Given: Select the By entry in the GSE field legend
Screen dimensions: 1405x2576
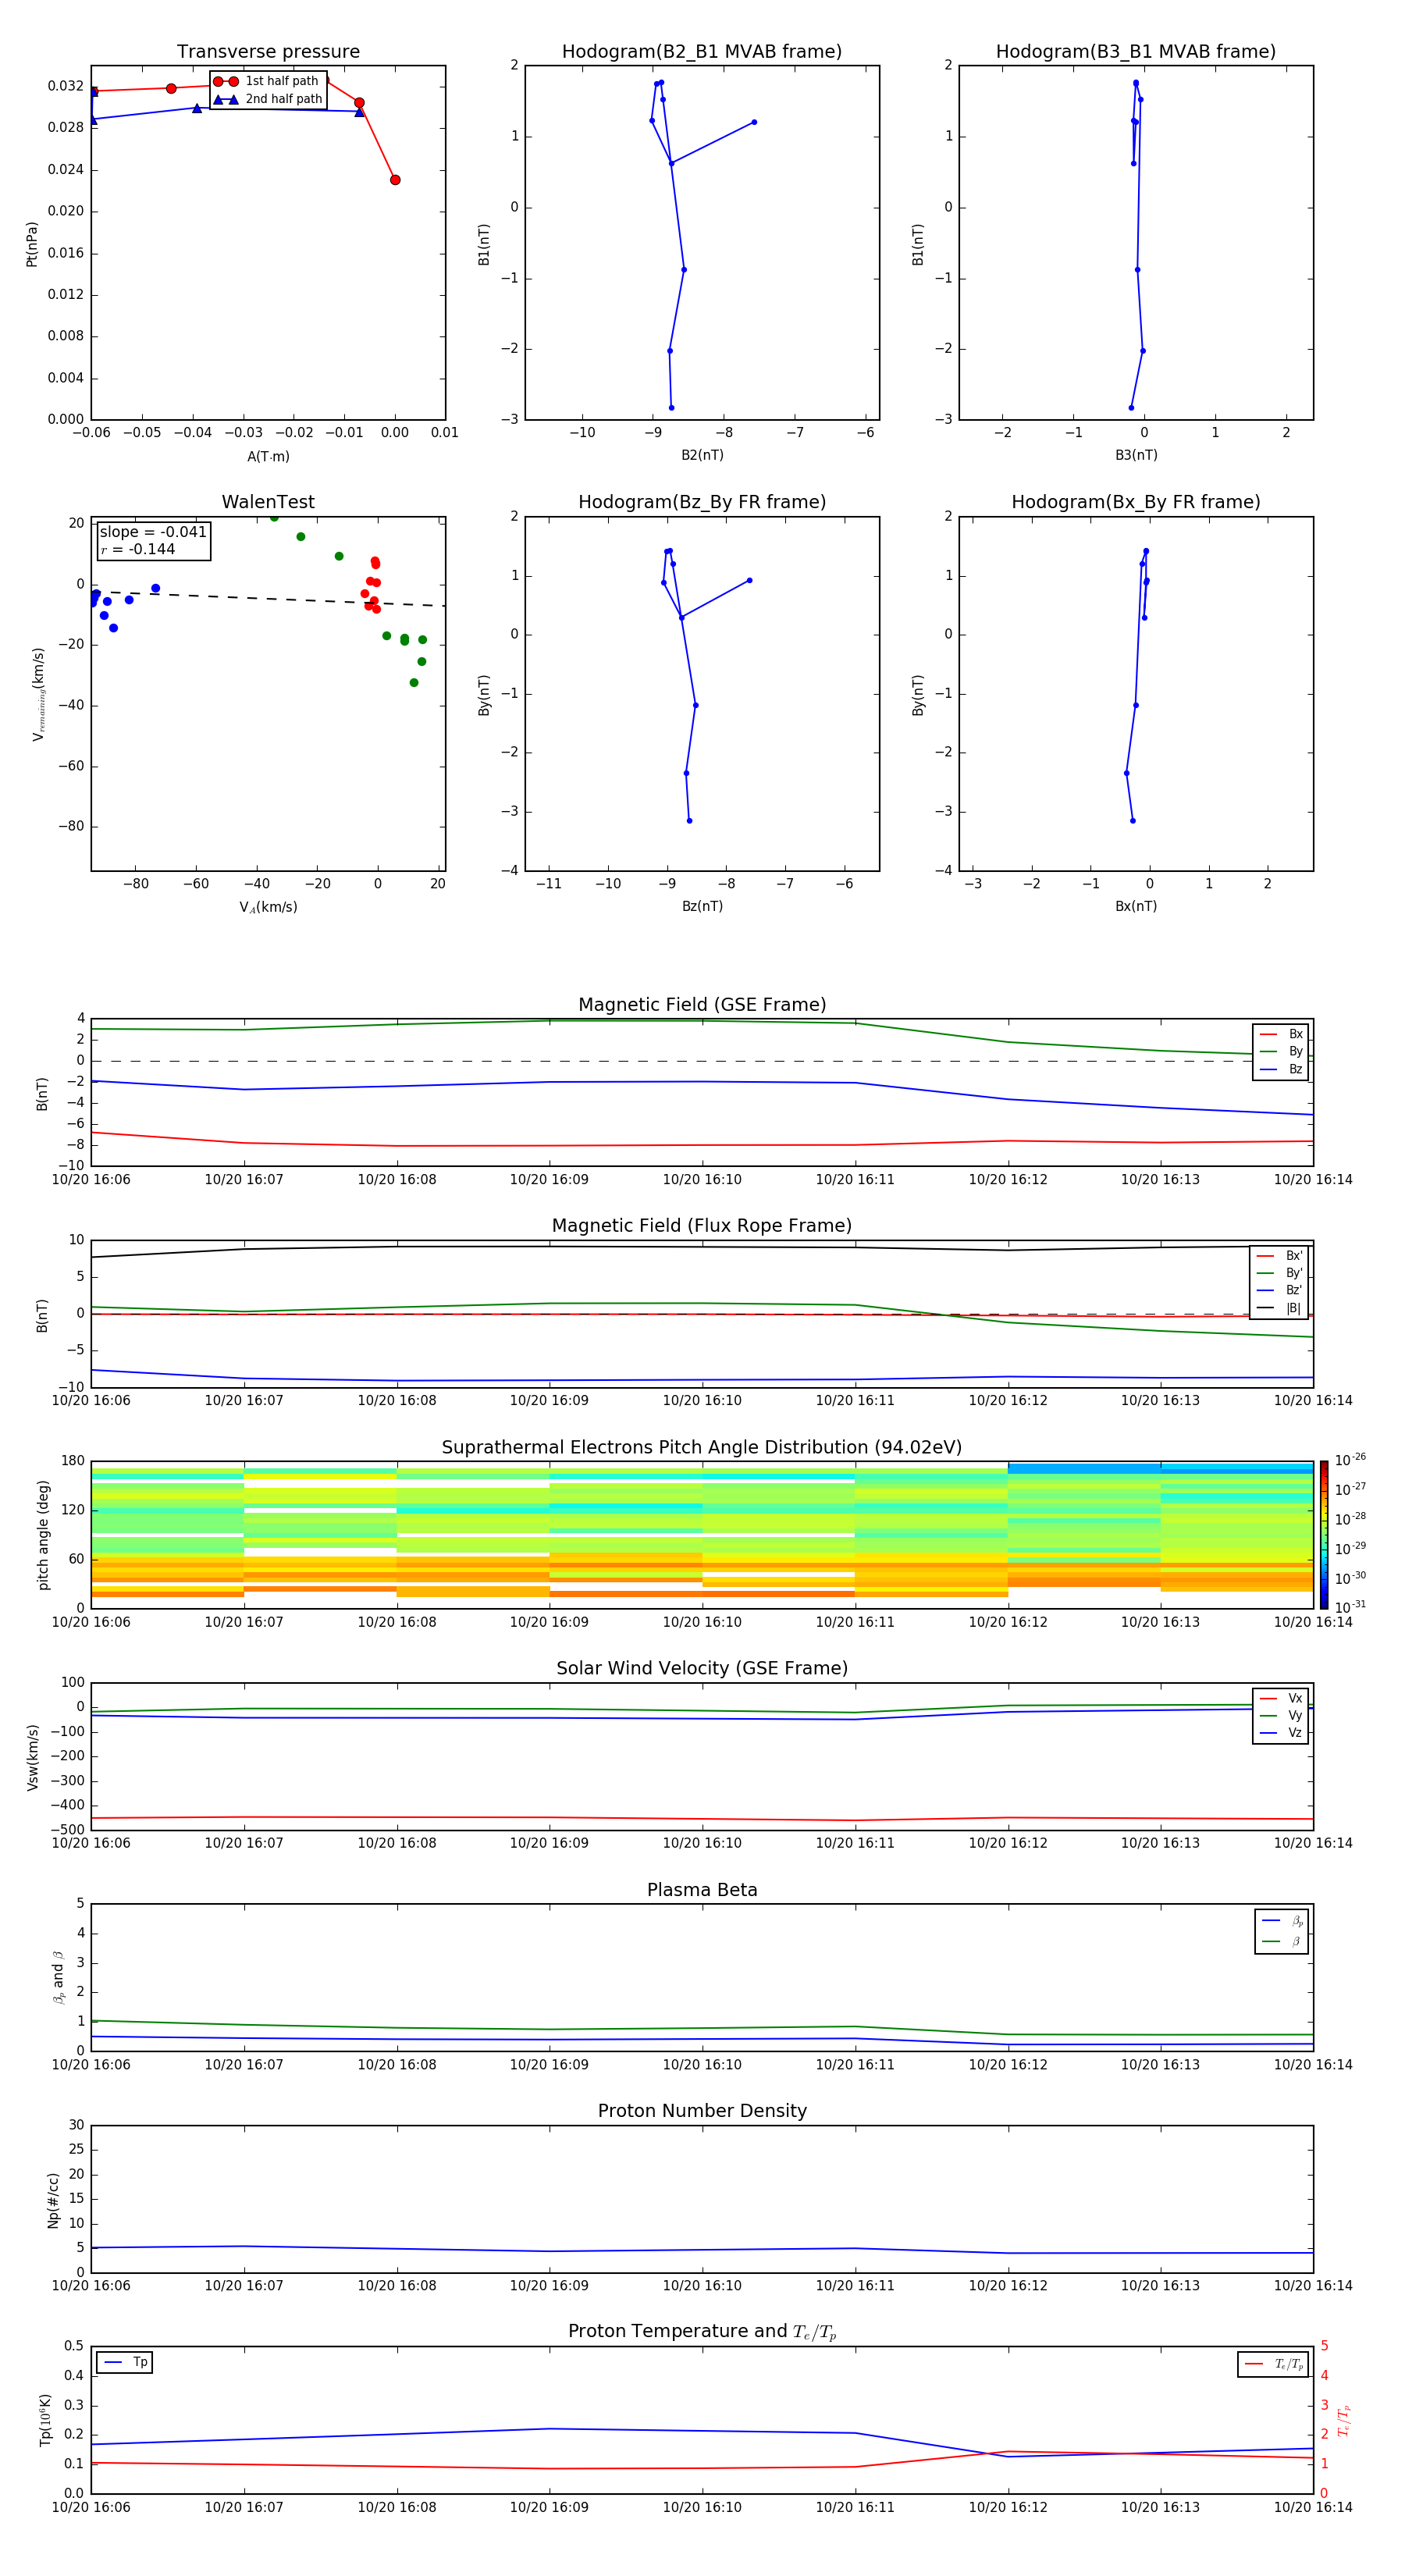Looking at the screenshot, I should tap(1281, 1052).
